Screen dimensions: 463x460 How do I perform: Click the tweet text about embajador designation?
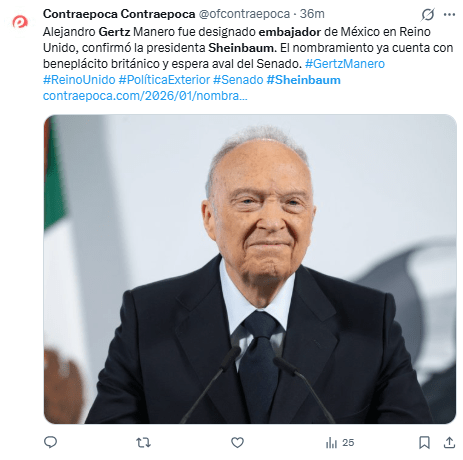click(x=248, y=48)
